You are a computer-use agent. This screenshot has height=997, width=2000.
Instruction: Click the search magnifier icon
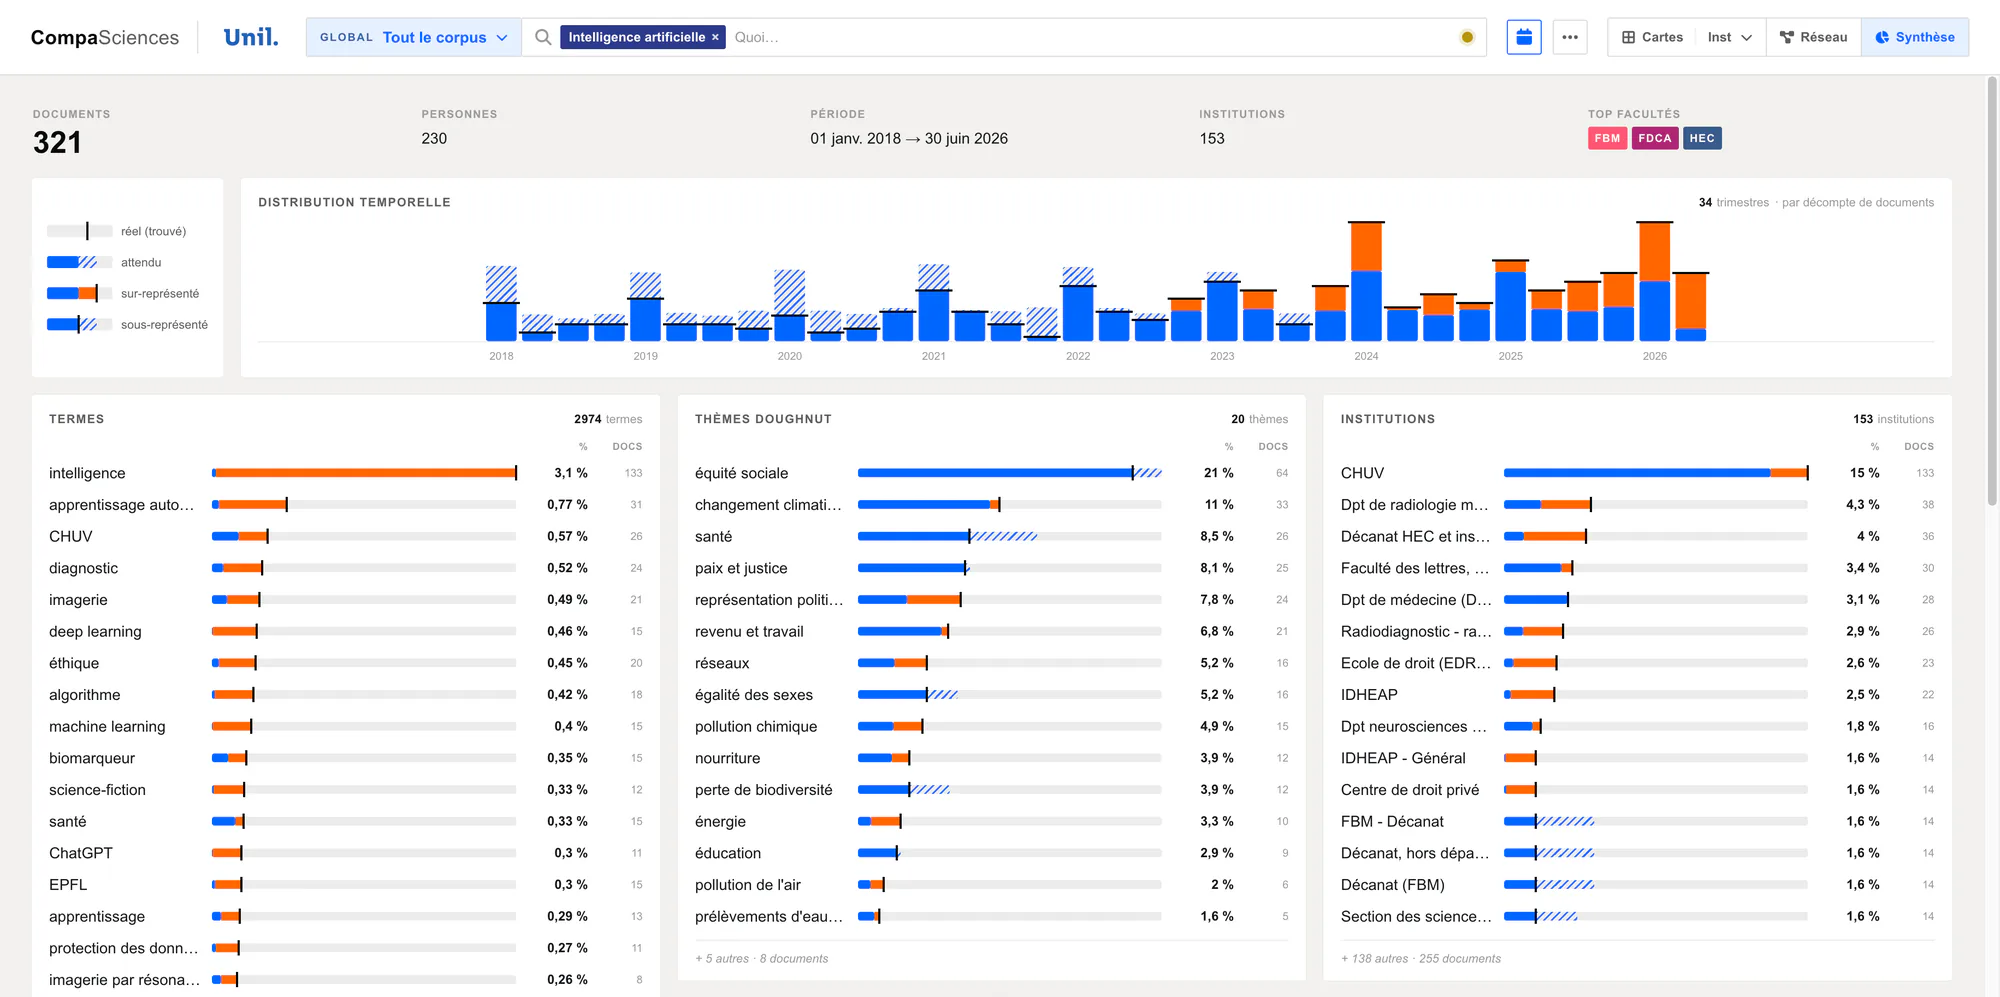pos(543,37)
